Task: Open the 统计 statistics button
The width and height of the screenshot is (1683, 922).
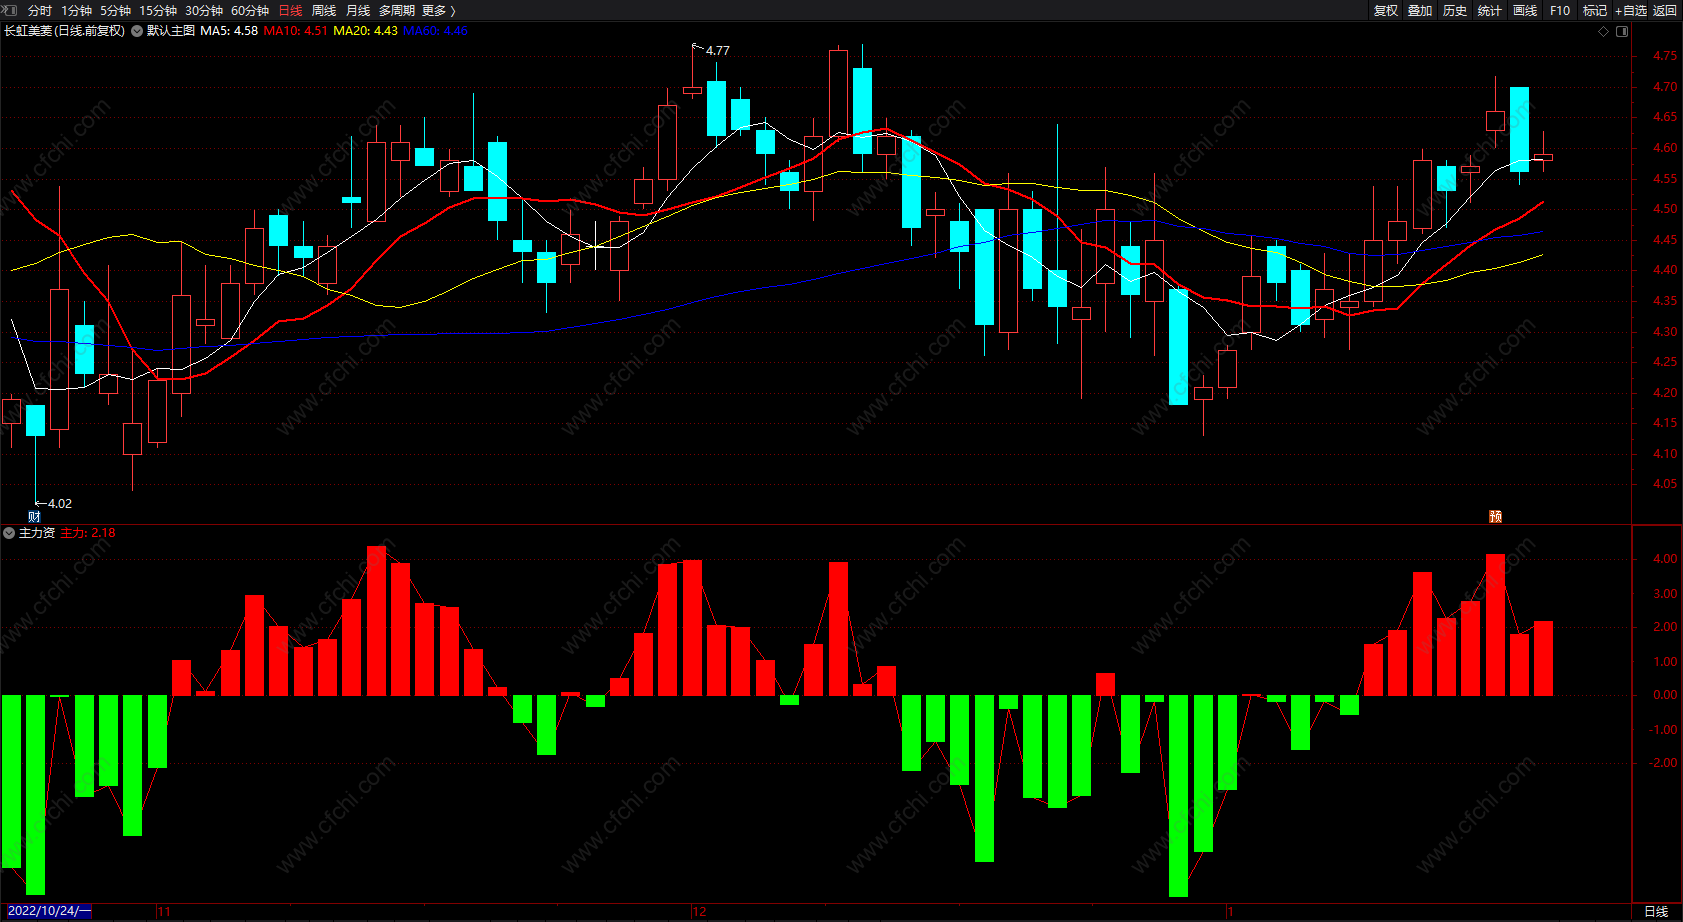Action: (1491, 10)
